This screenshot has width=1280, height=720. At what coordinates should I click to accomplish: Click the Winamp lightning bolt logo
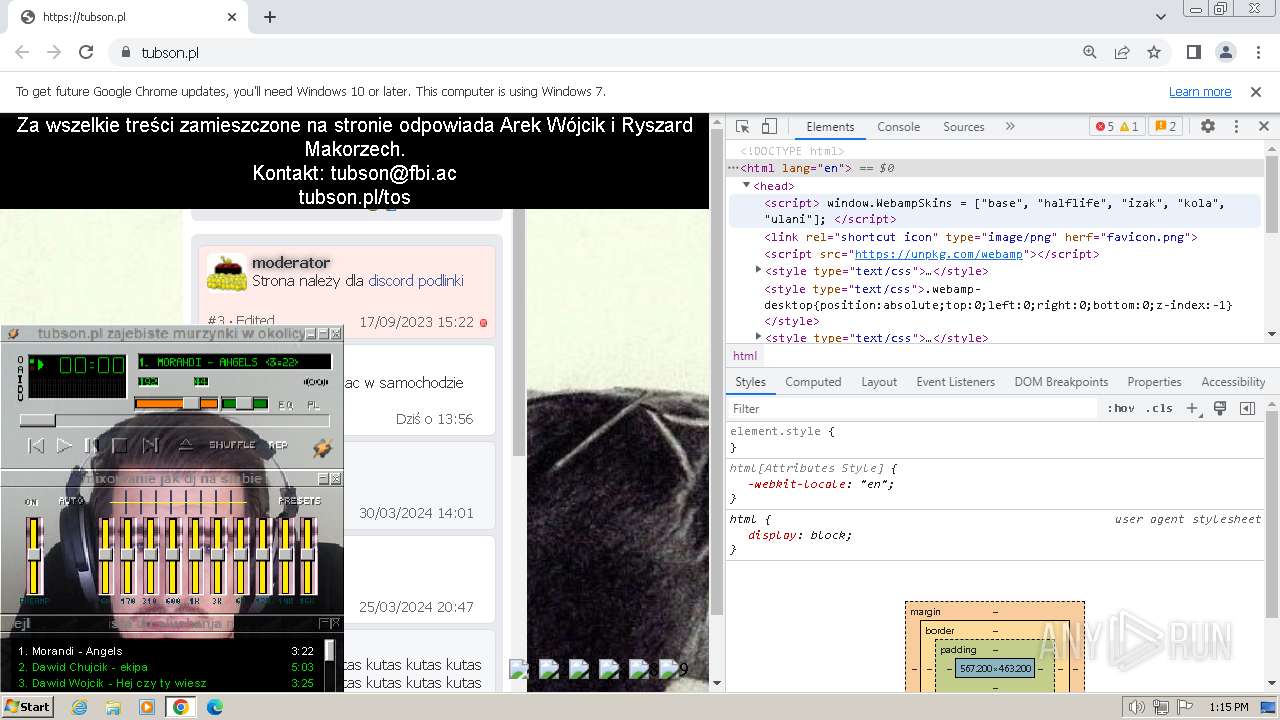coord(322,449)
